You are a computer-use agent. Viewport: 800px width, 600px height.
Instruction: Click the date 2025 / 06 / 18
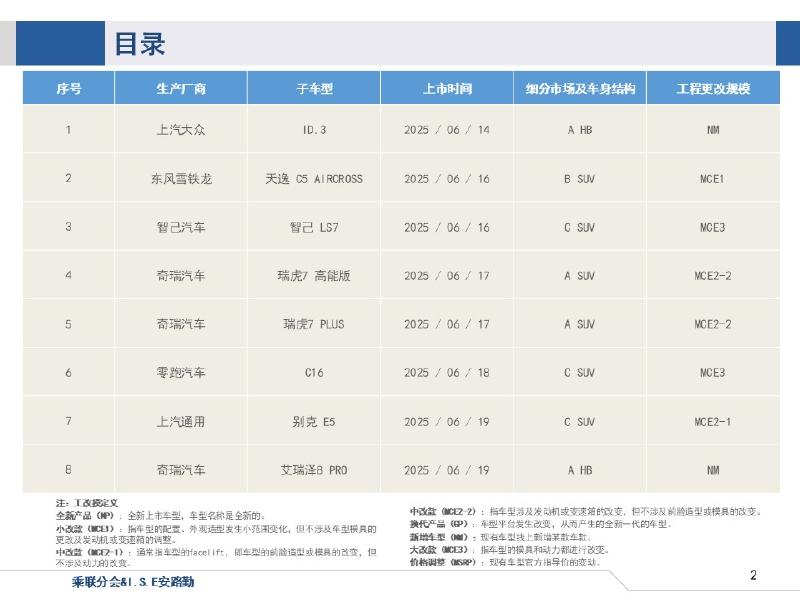447,372
